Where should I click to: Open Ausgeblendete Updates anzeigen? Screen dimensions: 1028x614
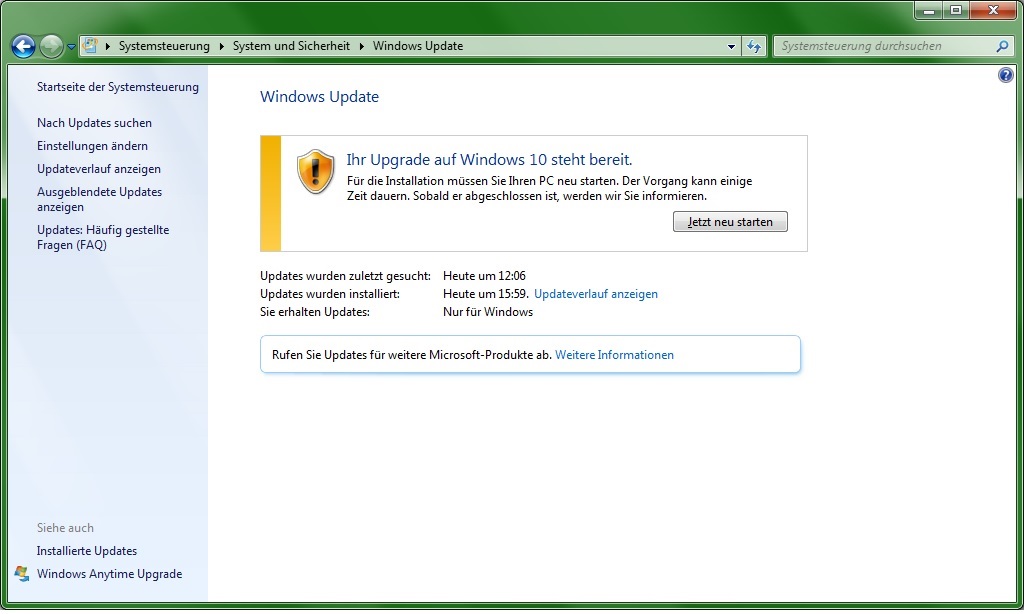(x=100, y=200)
